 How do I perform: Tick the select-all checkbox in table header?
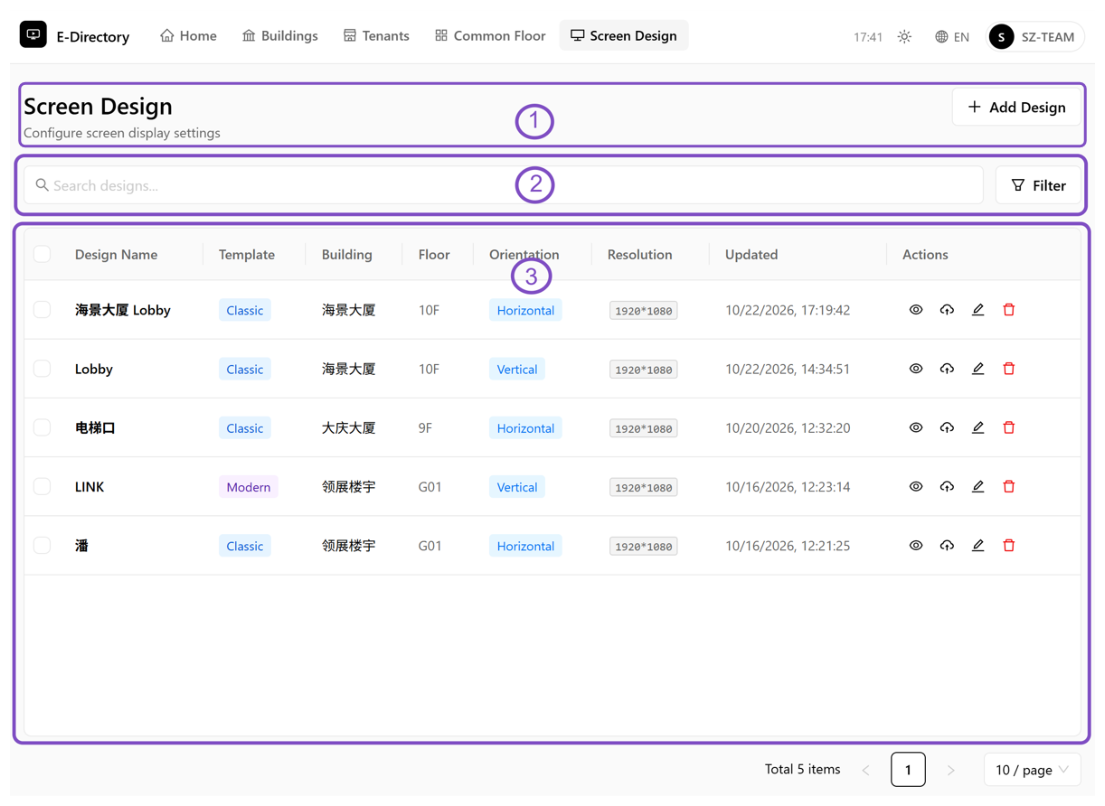(42, 254)
